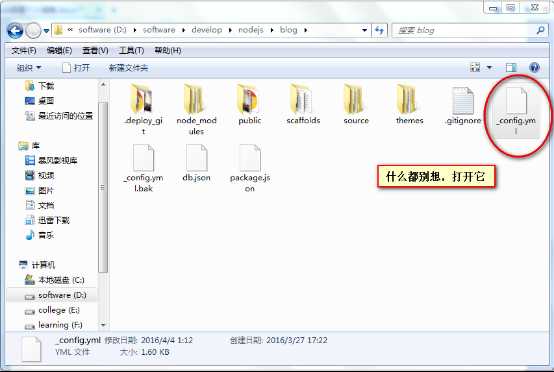Open the 组织 dropdown in toolbar
Image resolution: width=554 pixels, height=372 pixels.
click(x=29, y=67)
